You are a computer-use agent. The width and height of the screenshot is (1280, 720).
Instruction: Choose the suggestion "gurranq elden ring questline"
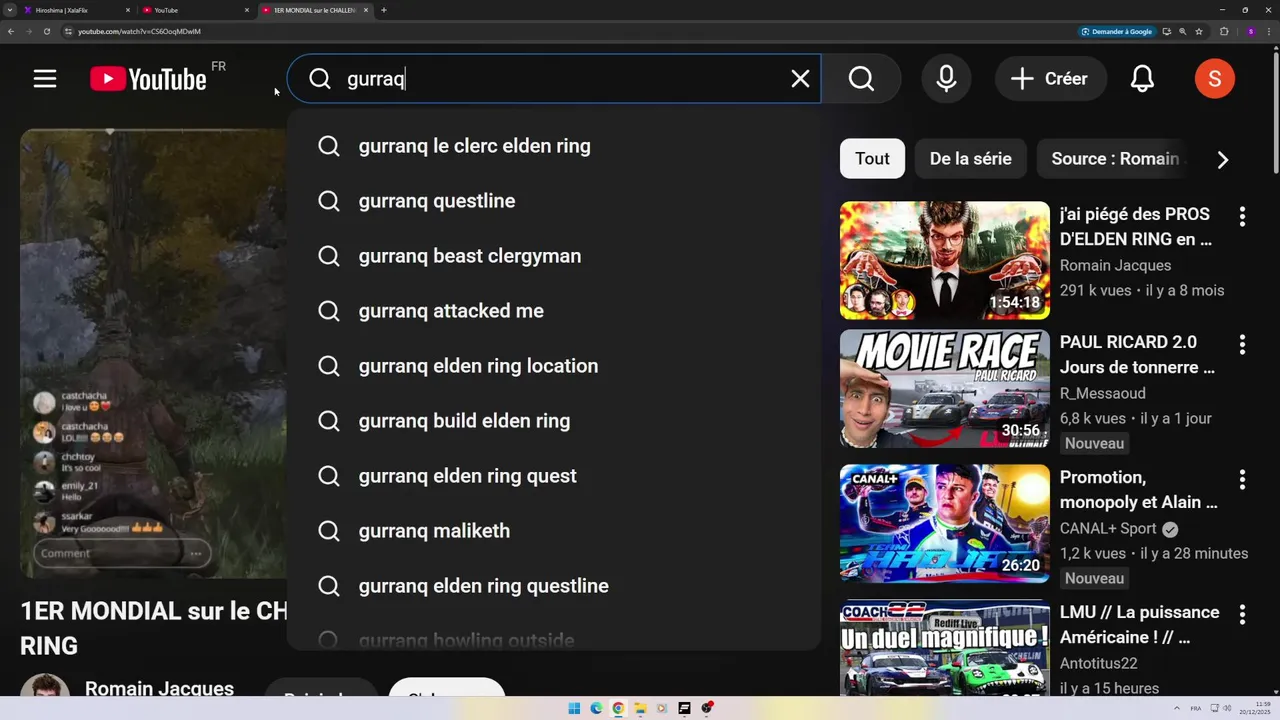554,586
